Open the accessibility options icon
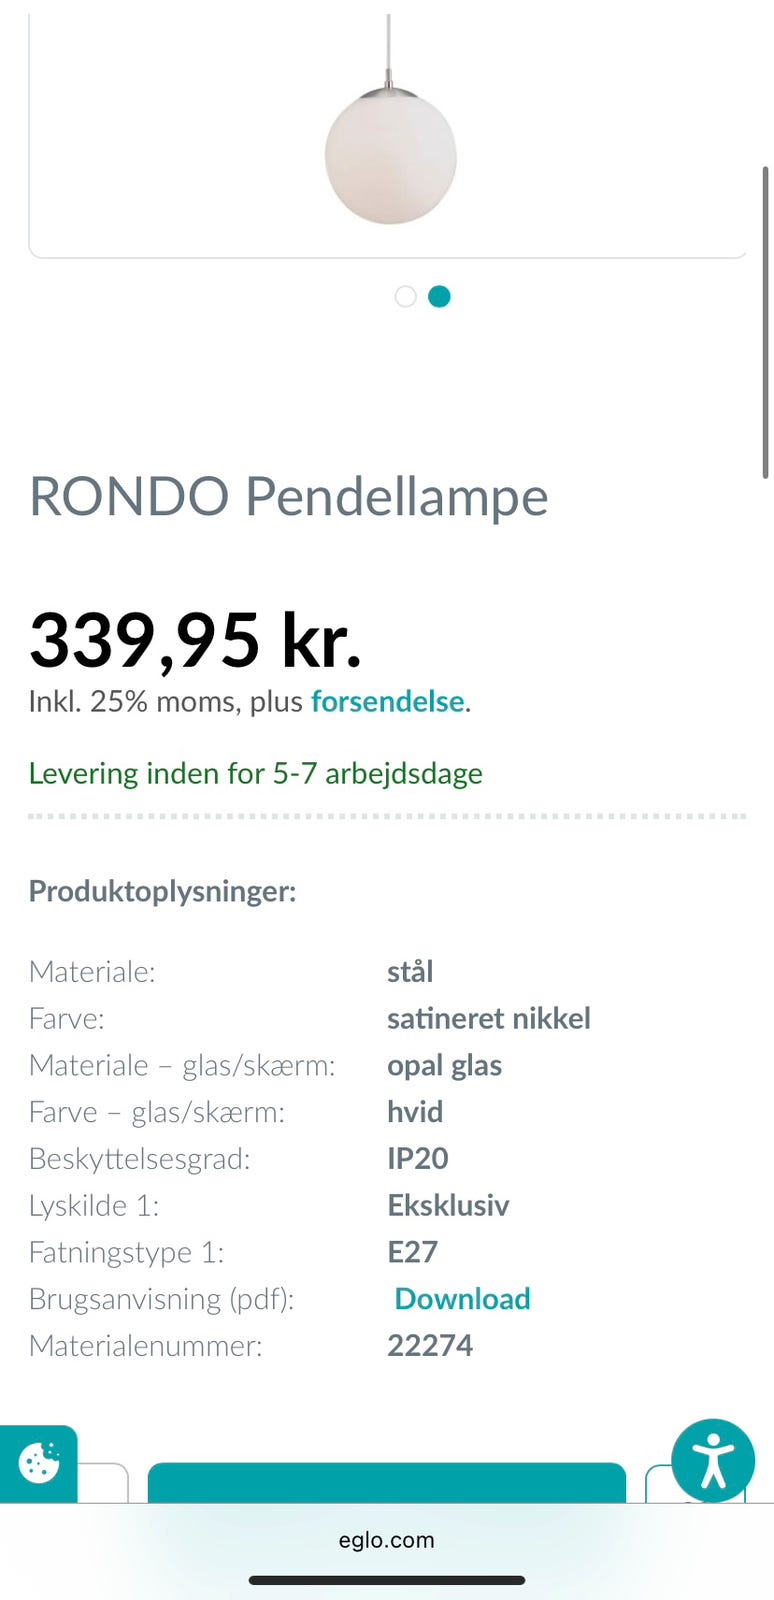 tap(712, 1460)
